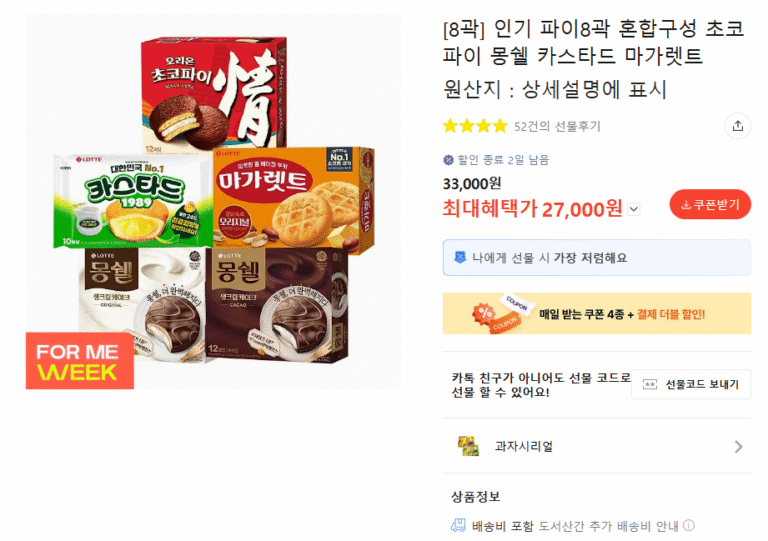This screenshot has height=541, width=768.
Task: Click the 선물코드 보내기 button
Action: click(691, 384)
